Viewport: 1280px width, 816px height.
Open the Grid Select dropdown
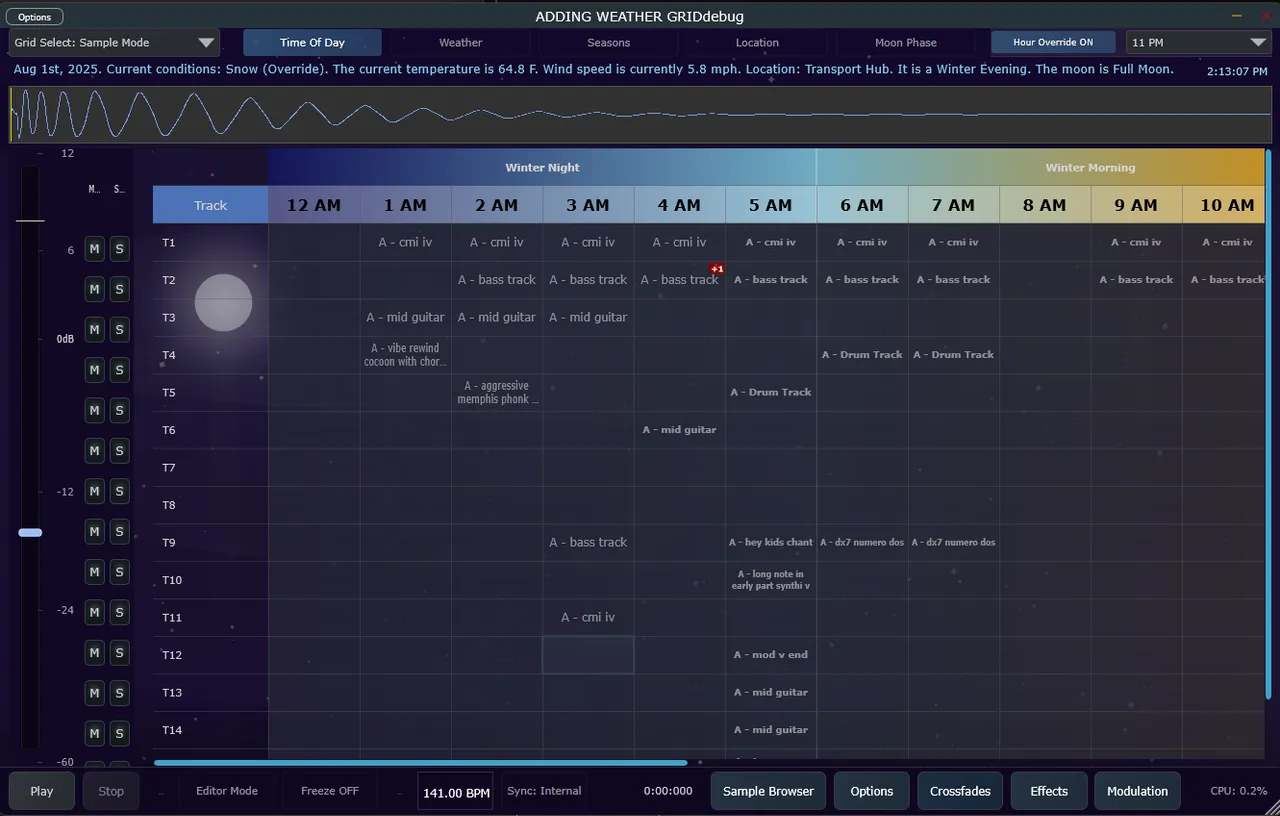pyautogui.click(x=114, y=43)
